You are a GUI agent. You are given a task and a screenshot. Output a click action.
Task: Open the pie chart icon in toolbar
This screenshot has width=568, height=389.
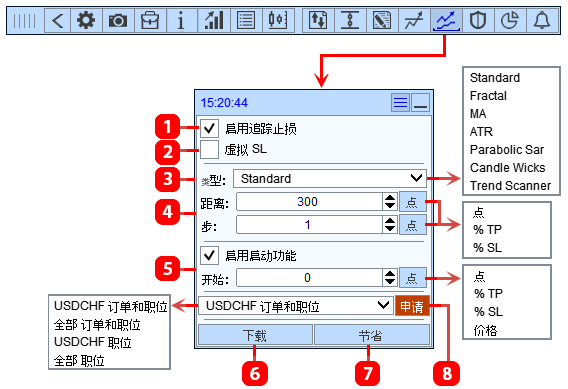[x=510, y=21]
